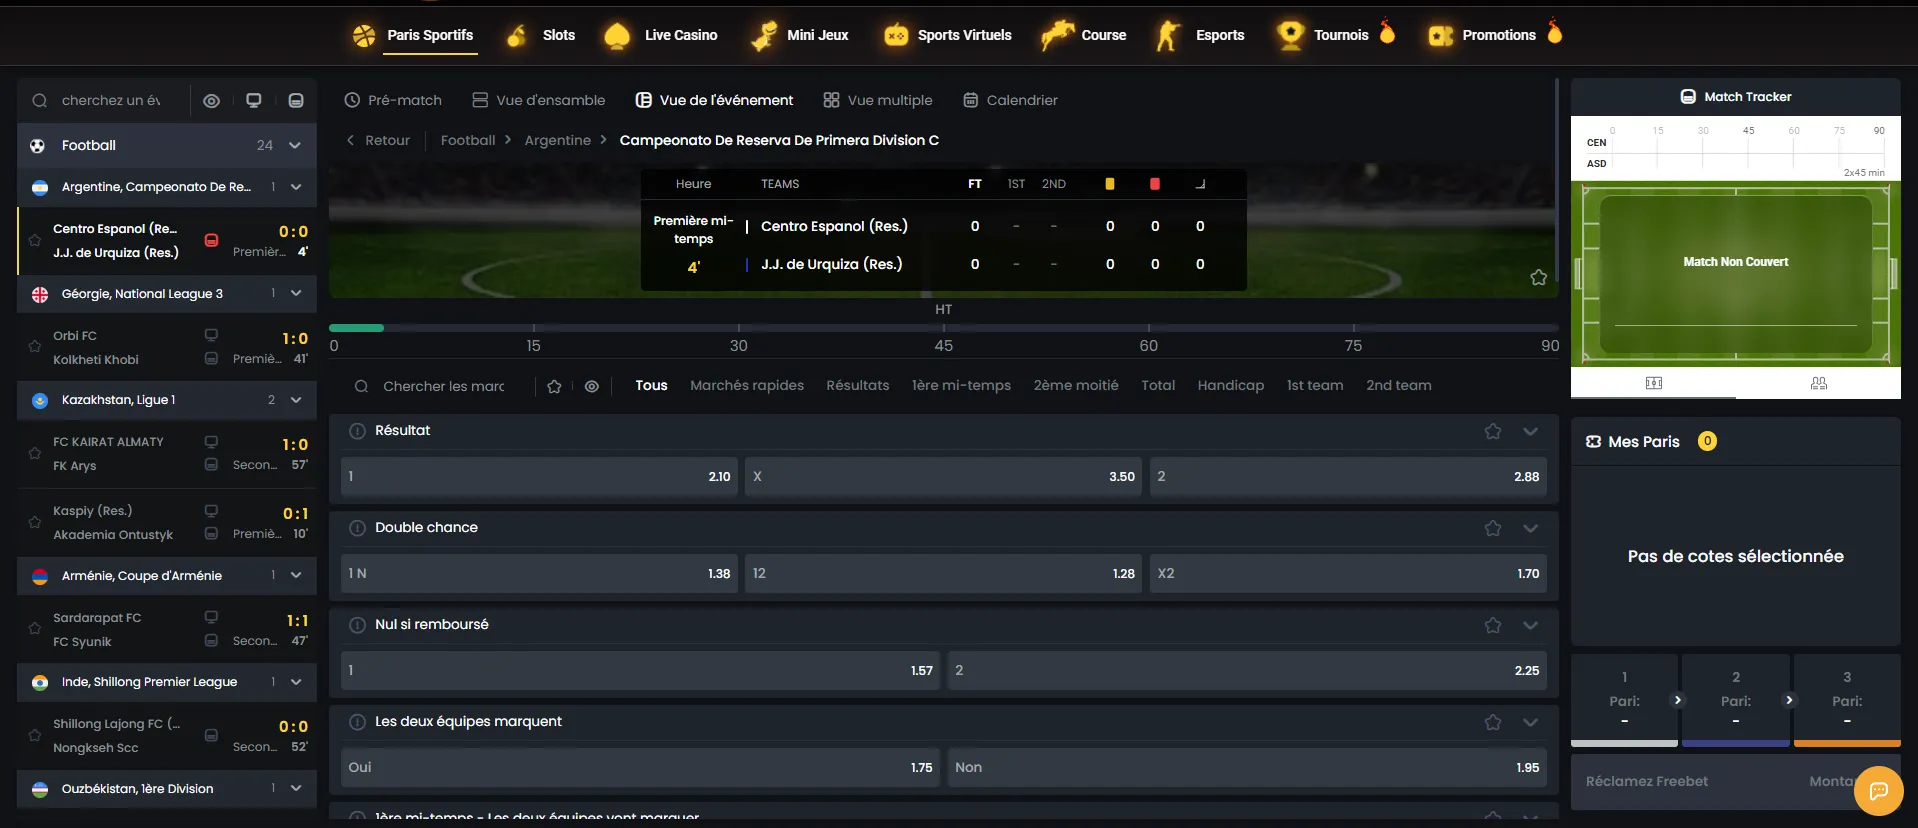
Task: Collapse the Double chance market panel
Action: pyautogui.click(x=1530, y=528)
